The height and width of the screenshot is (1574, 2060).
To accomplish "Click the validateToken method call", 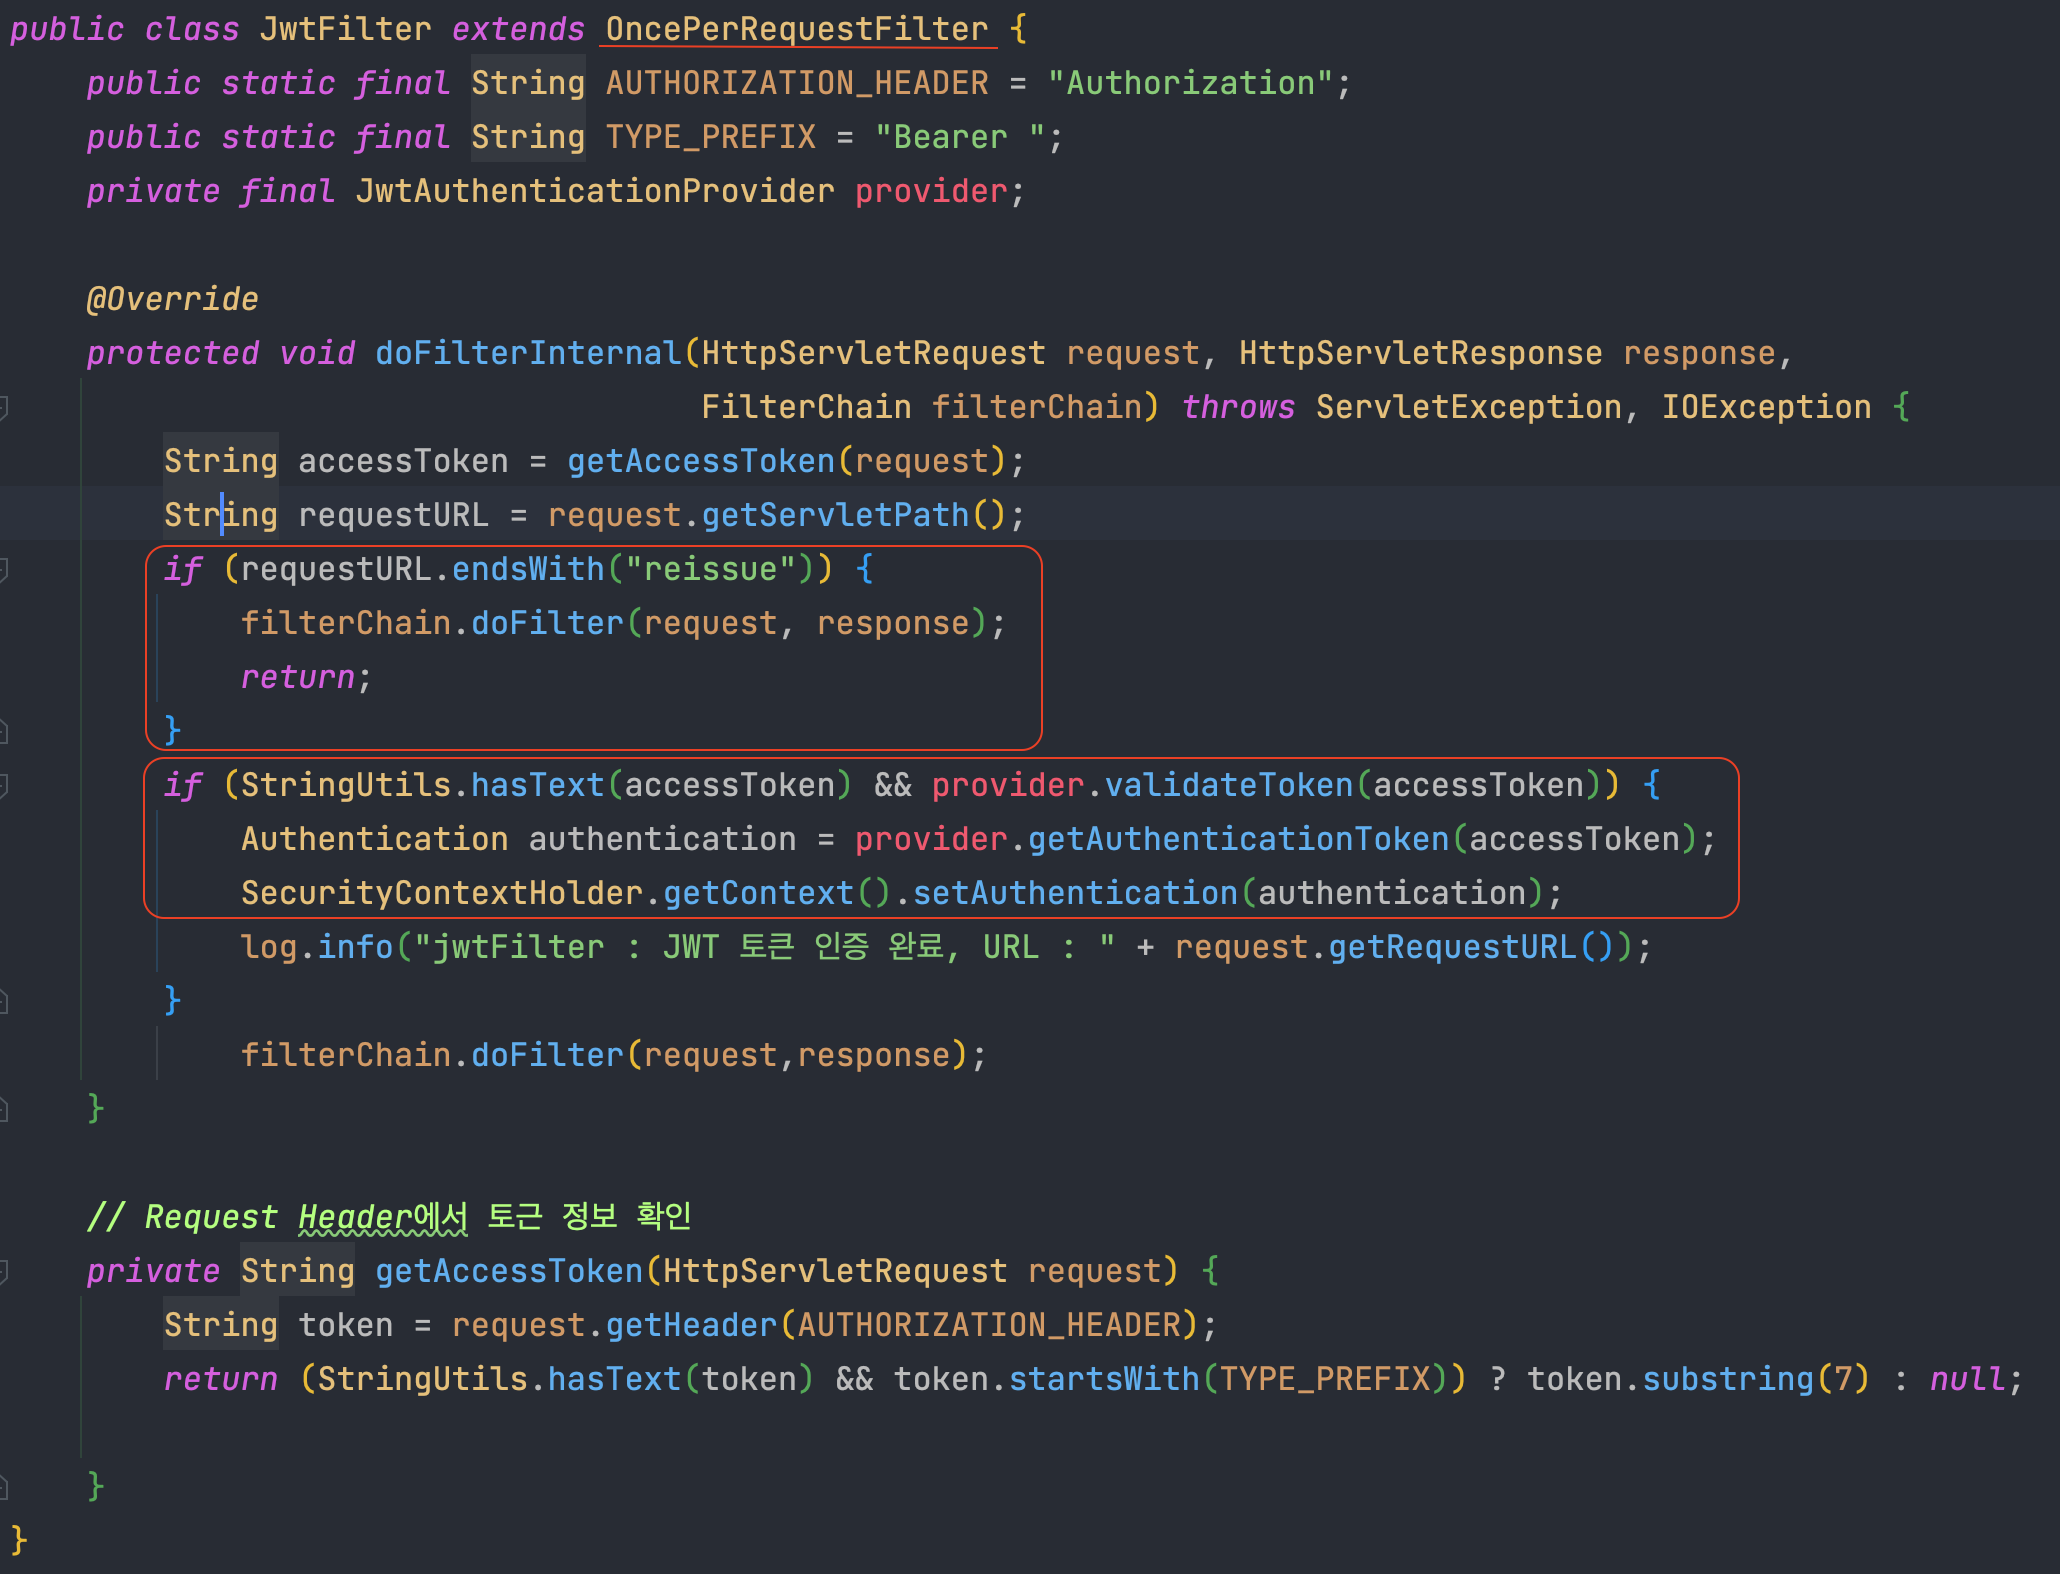I will 1228,785.
